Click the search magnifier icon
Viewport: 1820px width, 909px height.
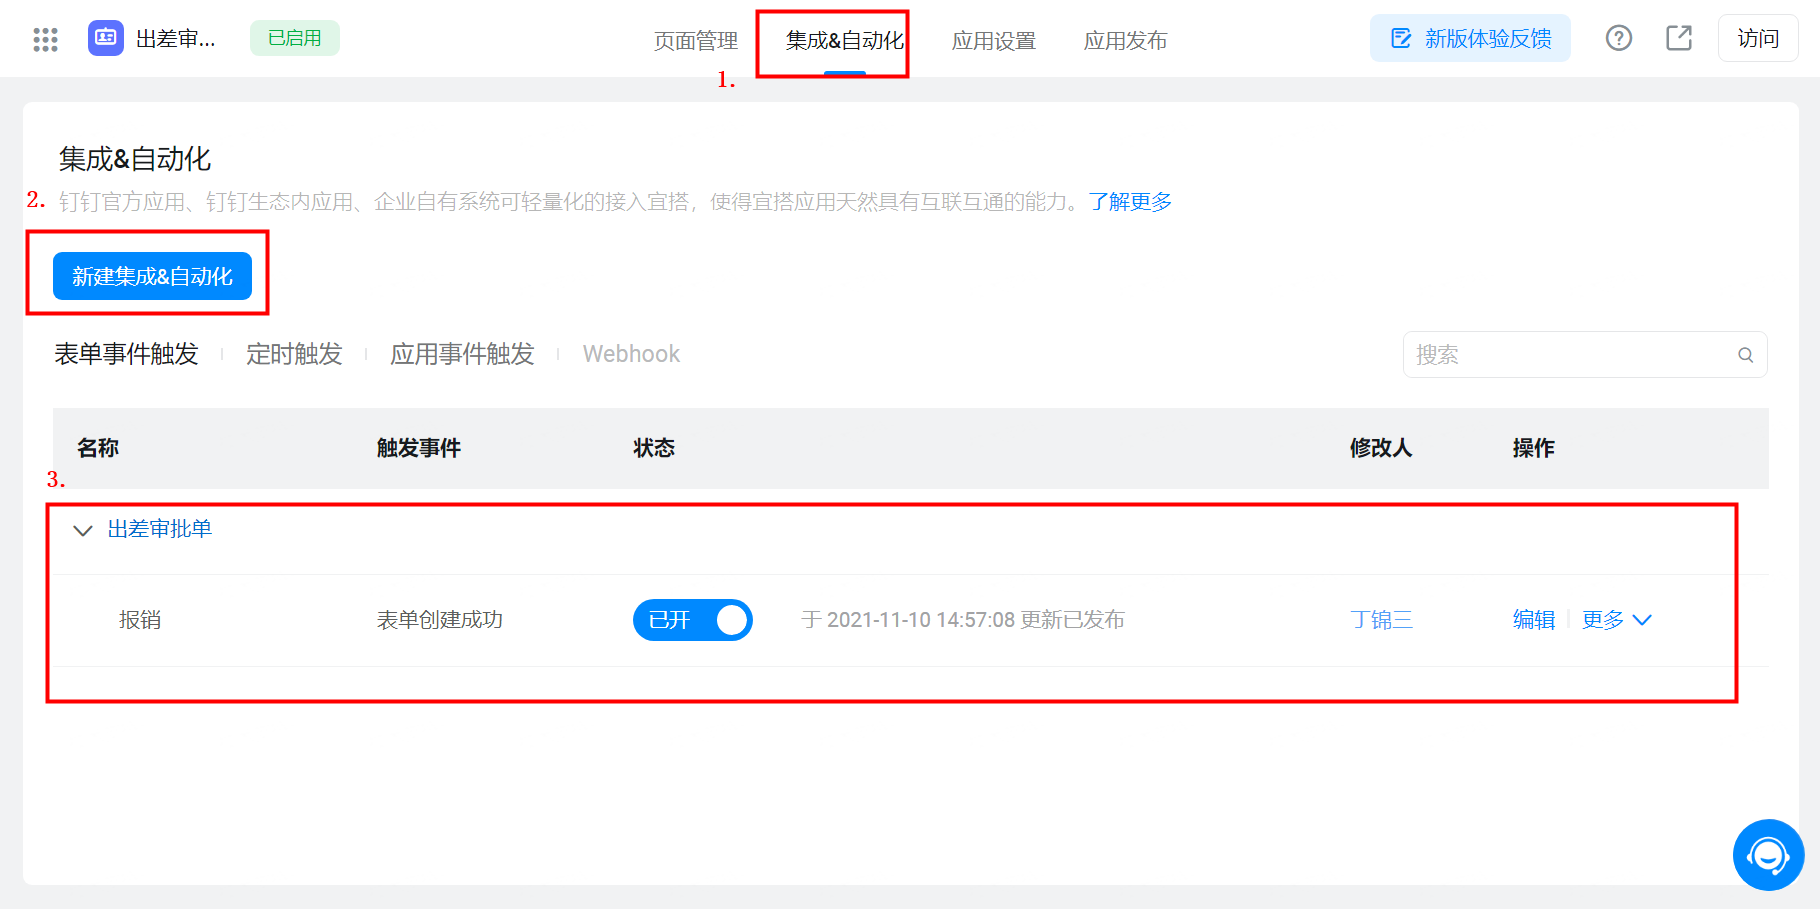[1745, 355]
